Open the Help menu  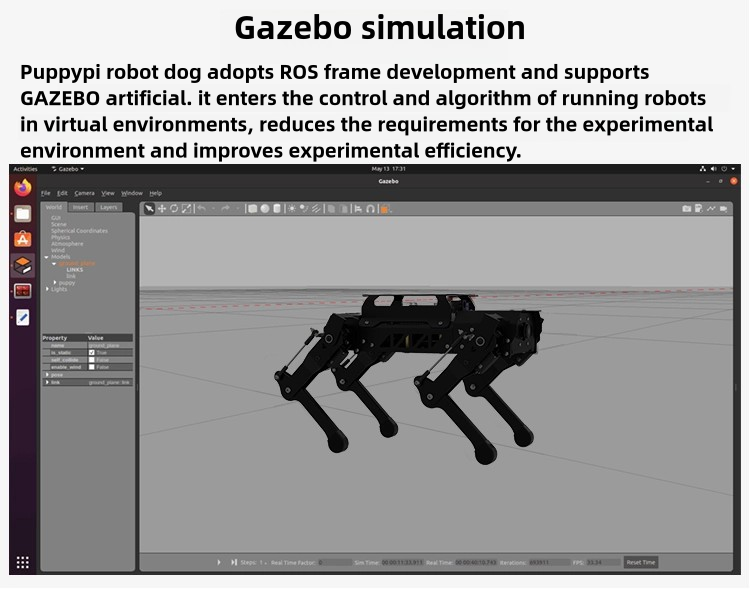[x=155, y=193]
